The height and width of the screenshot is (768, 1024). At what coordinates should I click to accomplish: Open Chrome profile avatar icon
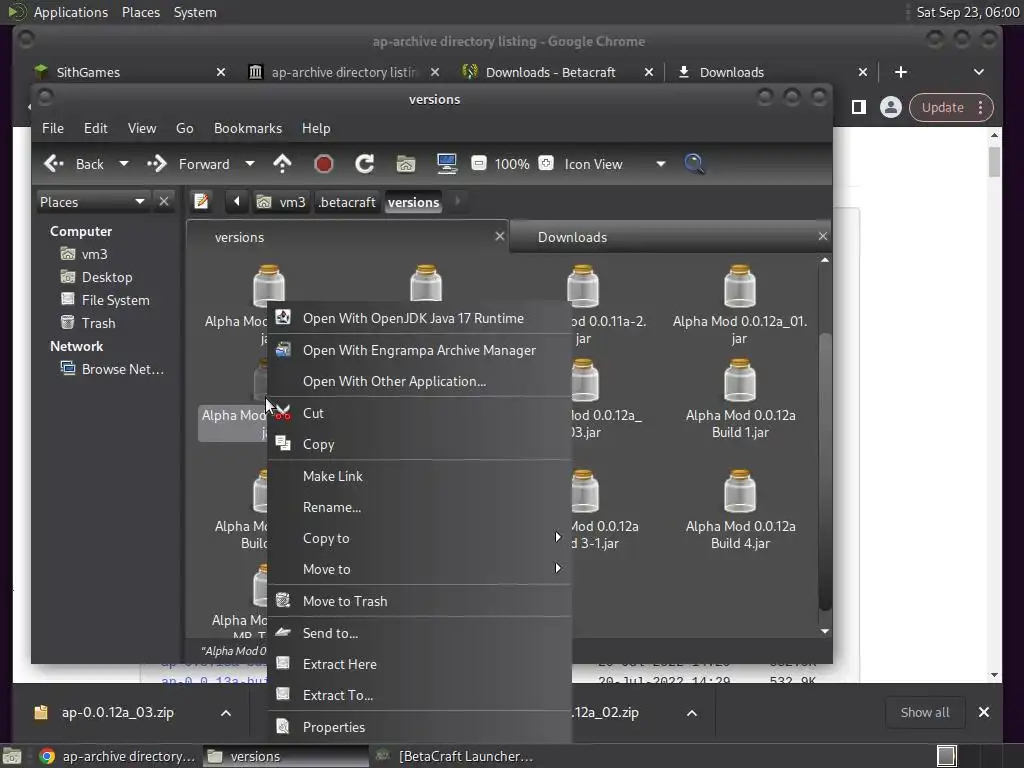click(890, 107)
